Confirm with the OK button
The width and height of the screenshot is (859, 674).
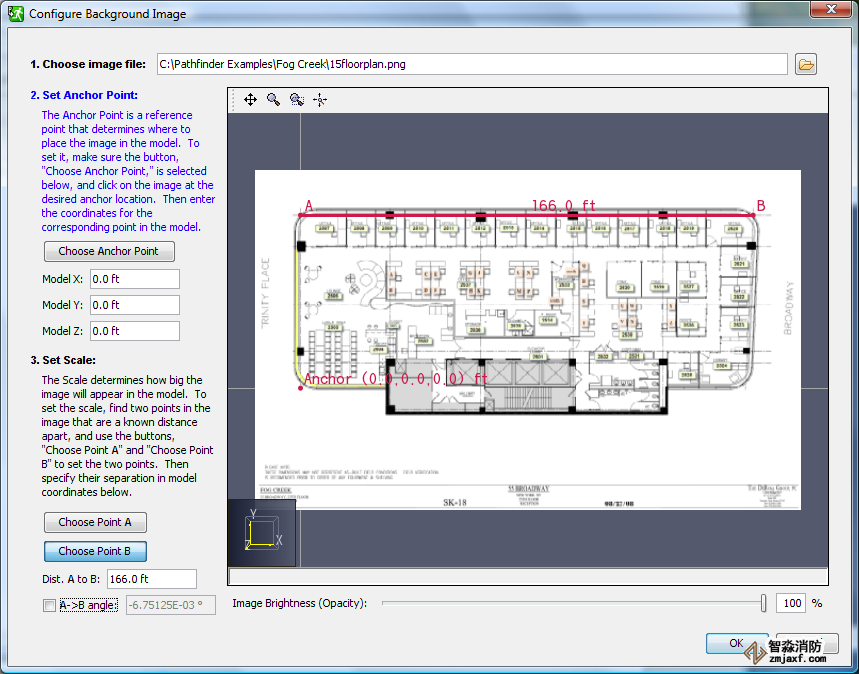tap(736, 643)
